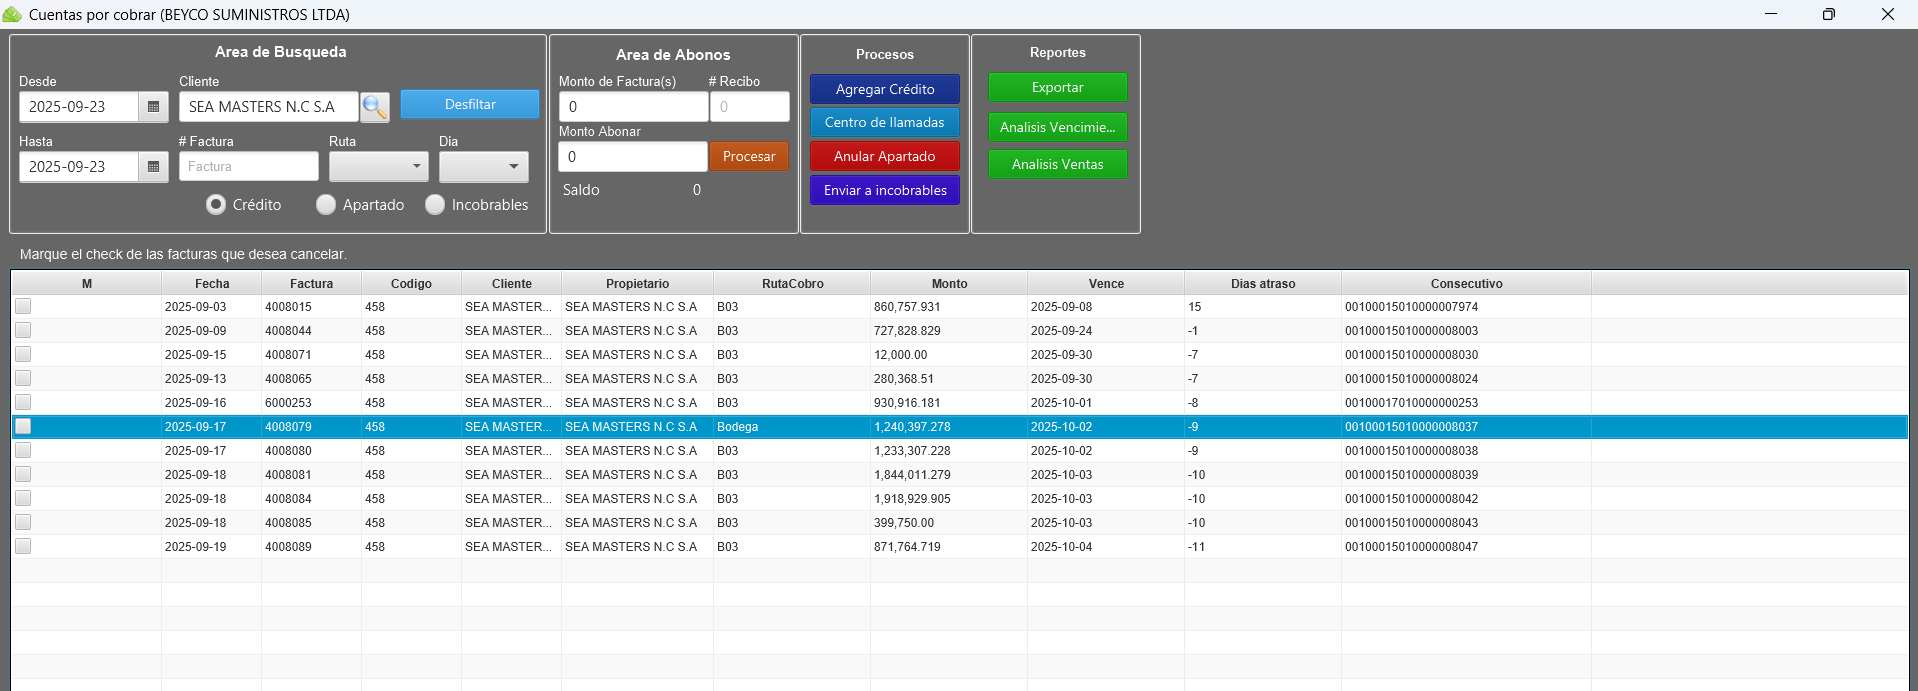Click the app icon in title bar
The height and width of the screenshot is (691, 1918).
(12, 14)
